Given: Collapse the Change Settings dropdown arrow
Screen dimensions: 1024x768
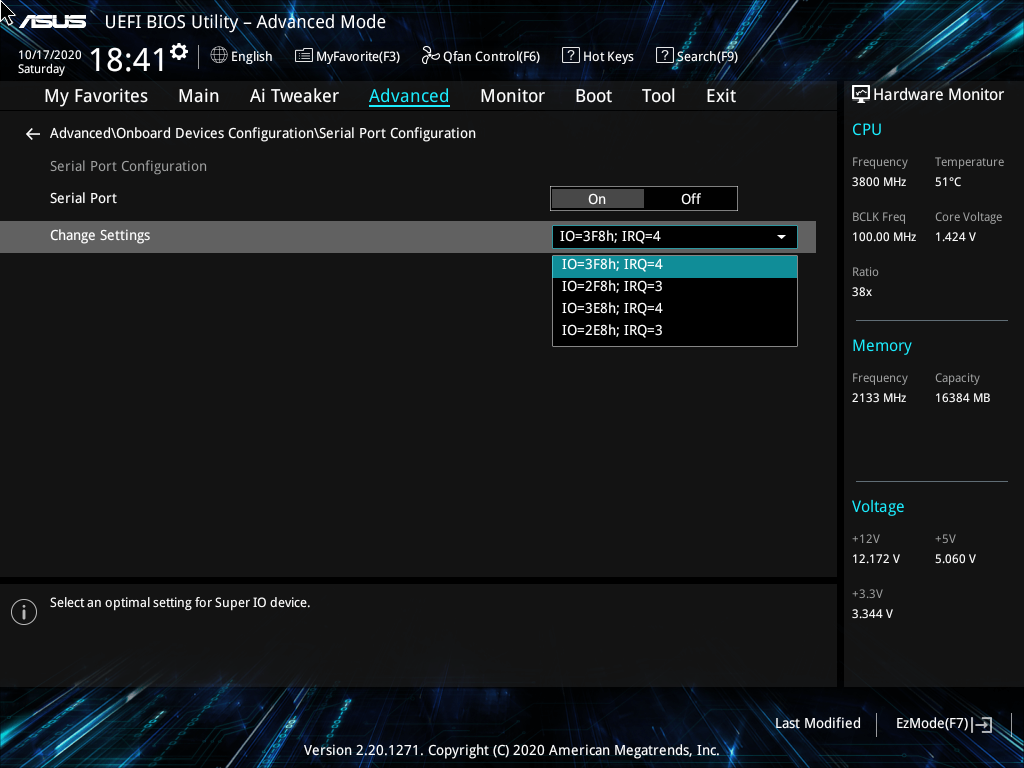Looking at the screenshot, I should point(781,237).
